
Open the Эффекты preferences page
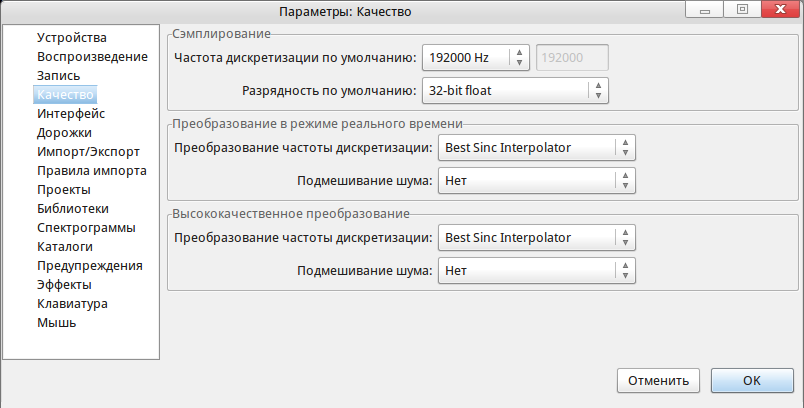[x=66, y=285]
